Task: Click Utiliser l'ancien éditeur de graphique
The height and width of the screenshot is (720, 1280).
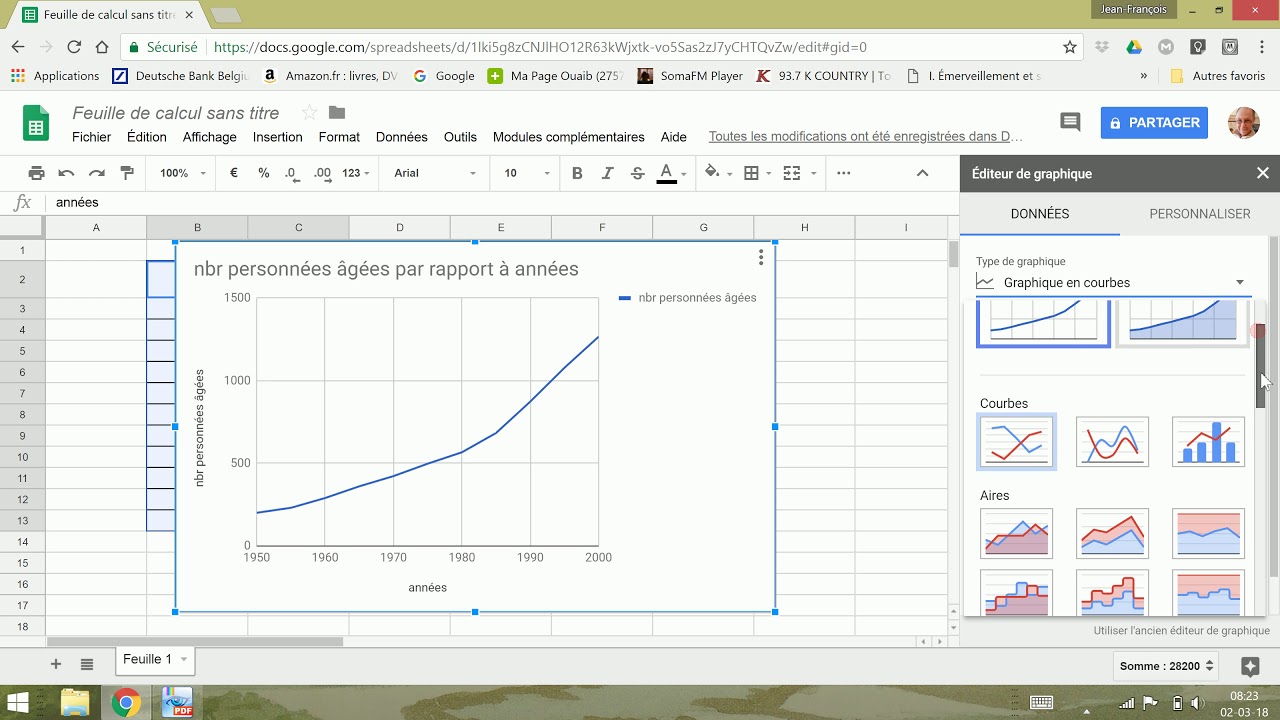Action: (1182, 631)
